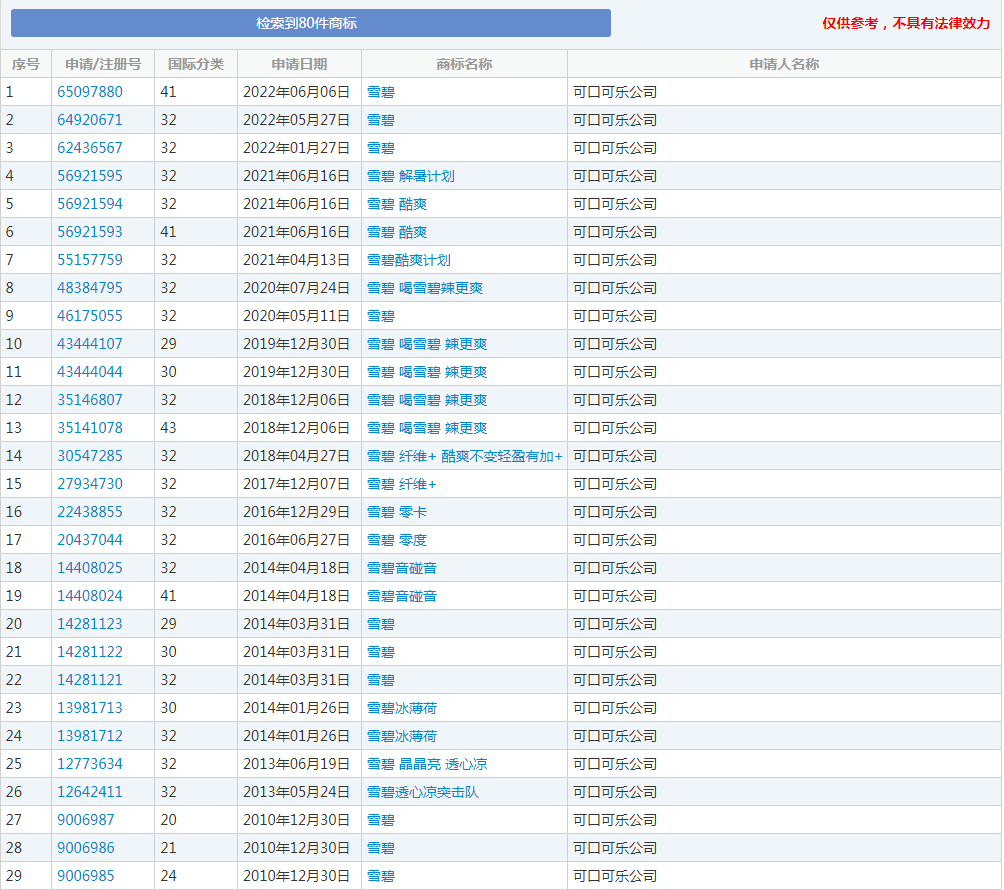Open registration number 13981712 link
This screenshot has height=890, width=1004.
90,736
